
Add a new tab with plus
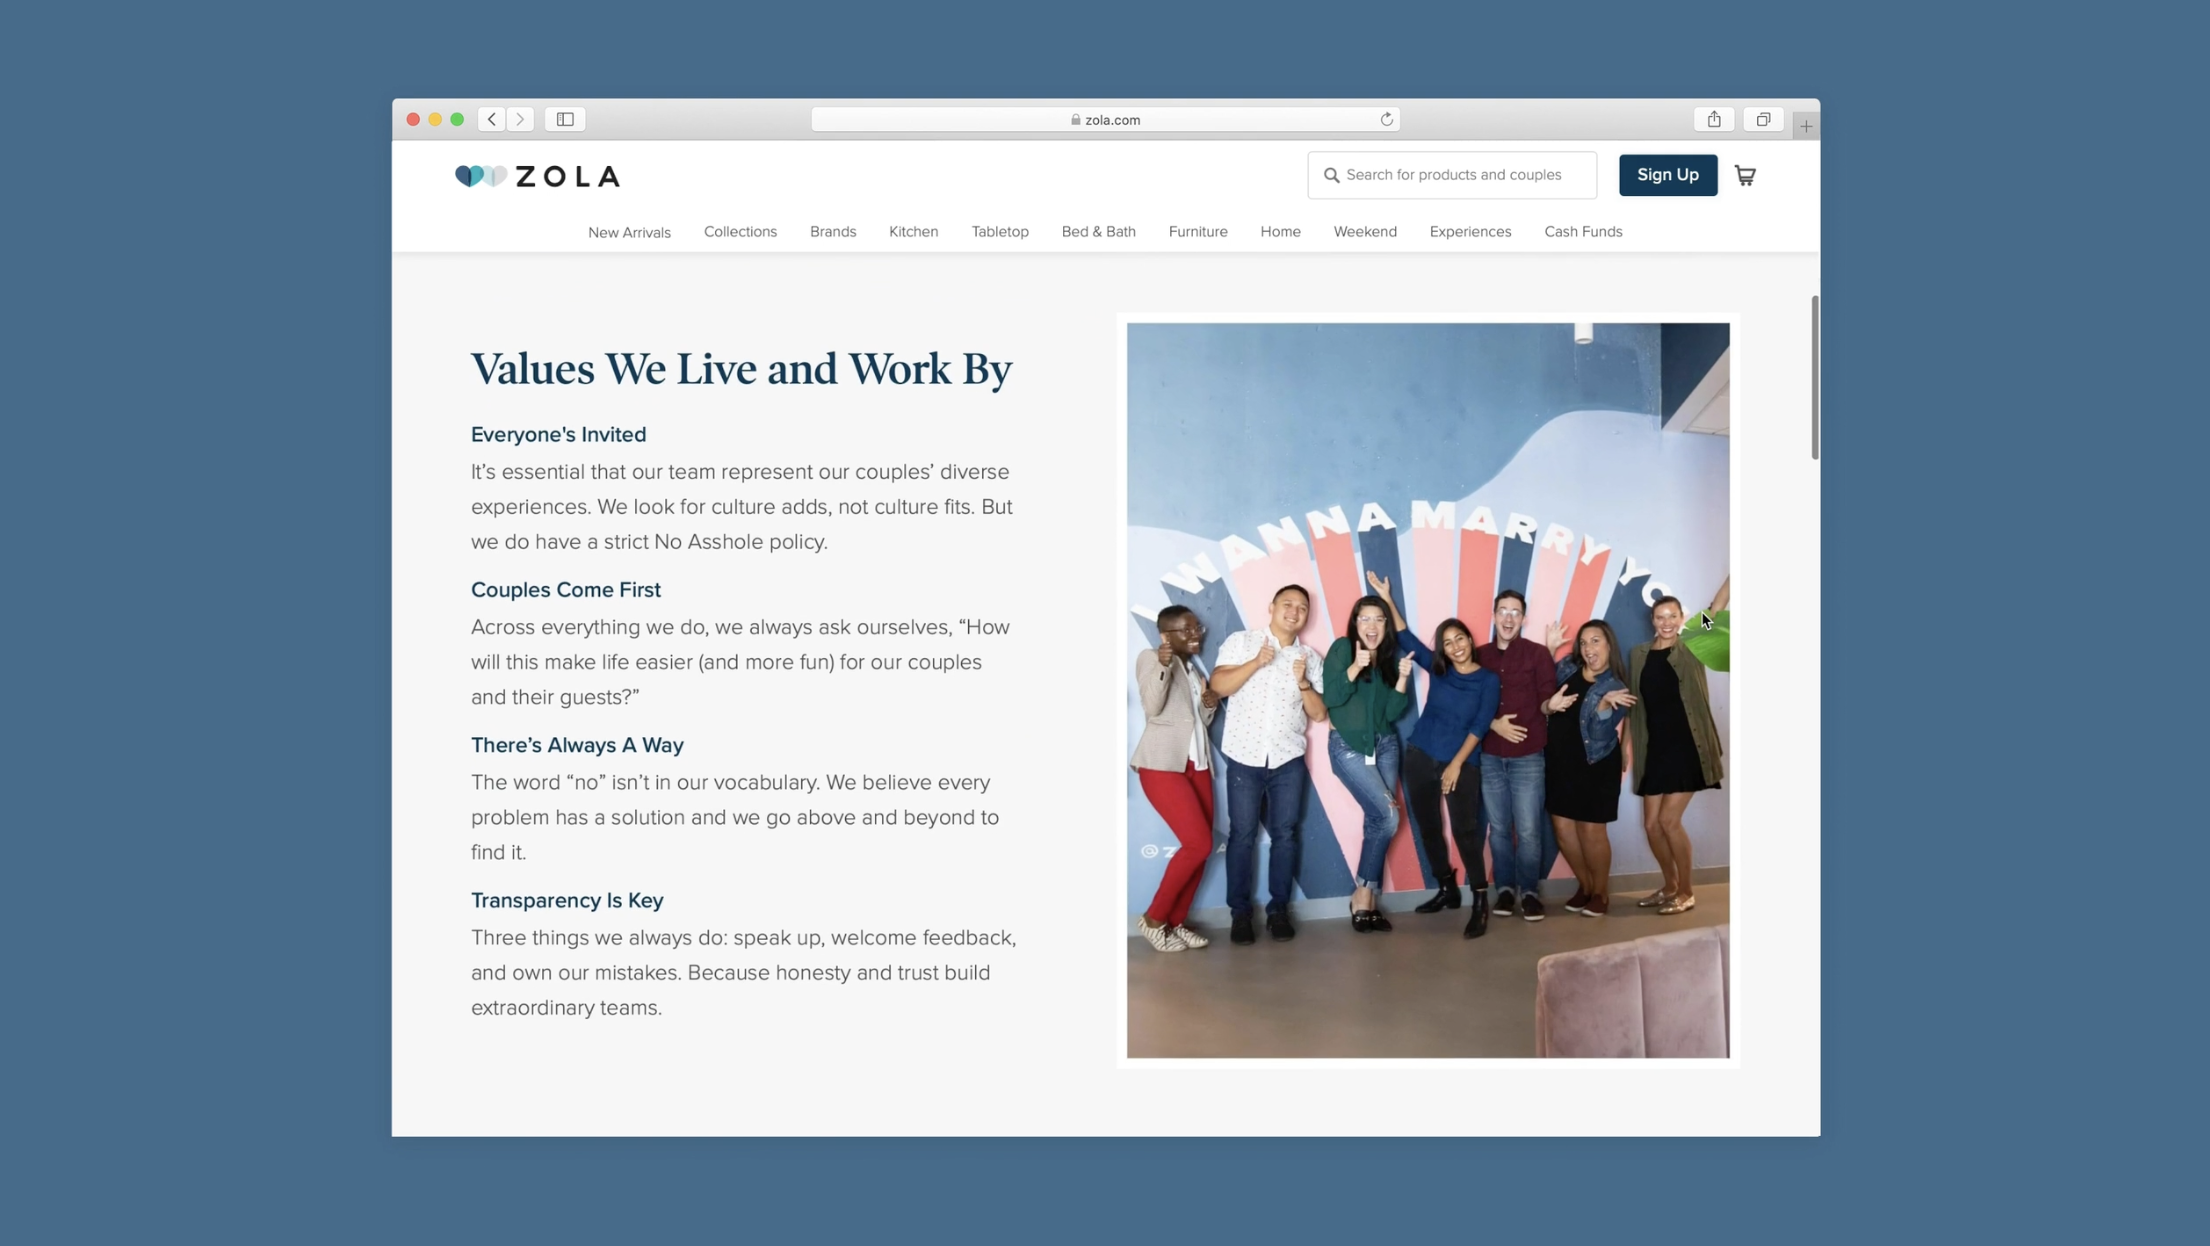1805,126
